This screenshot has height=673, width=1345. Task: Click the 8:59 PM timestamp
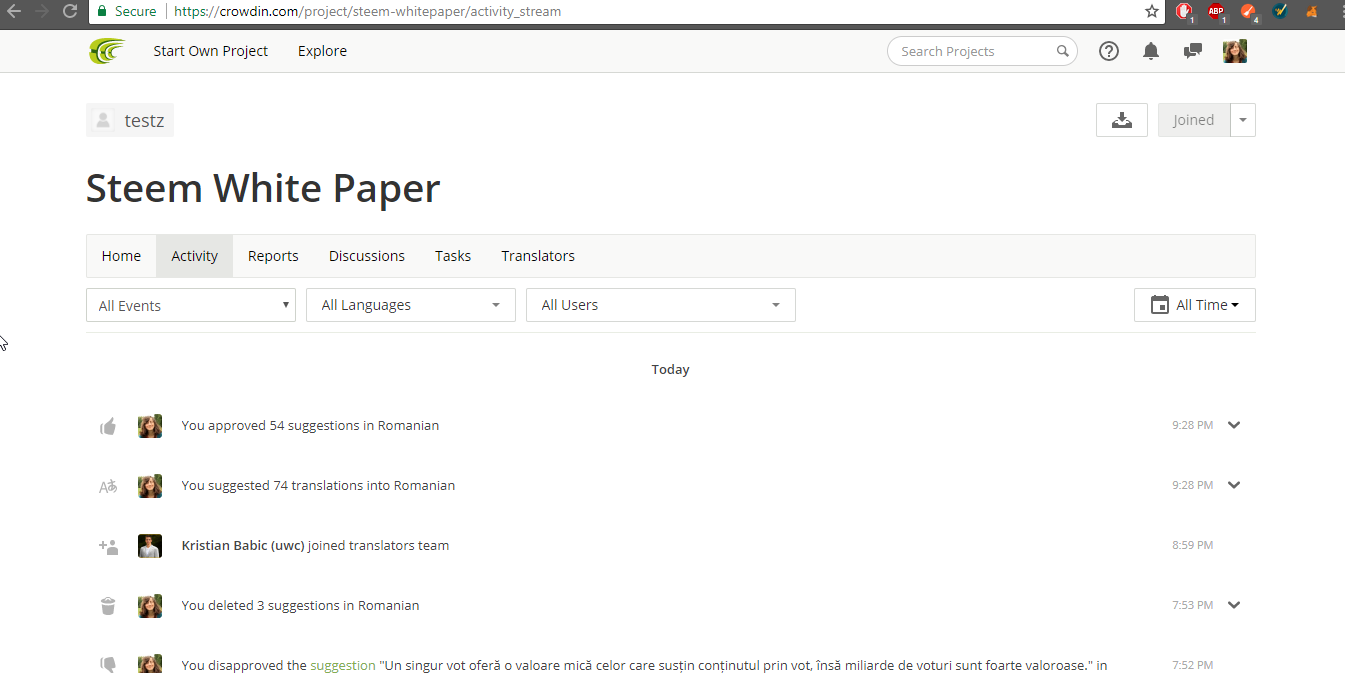[x=1193, y=546]
